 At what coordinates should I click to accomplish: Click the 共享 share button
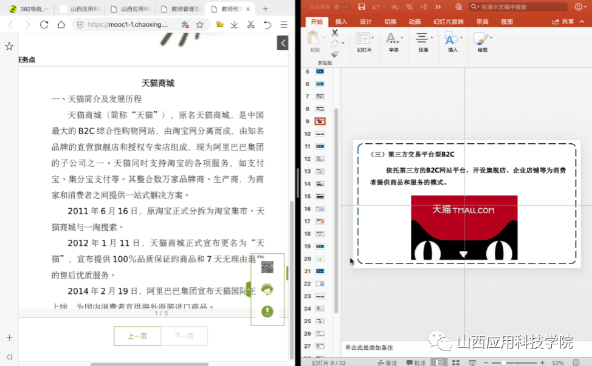tap(563, 22)
